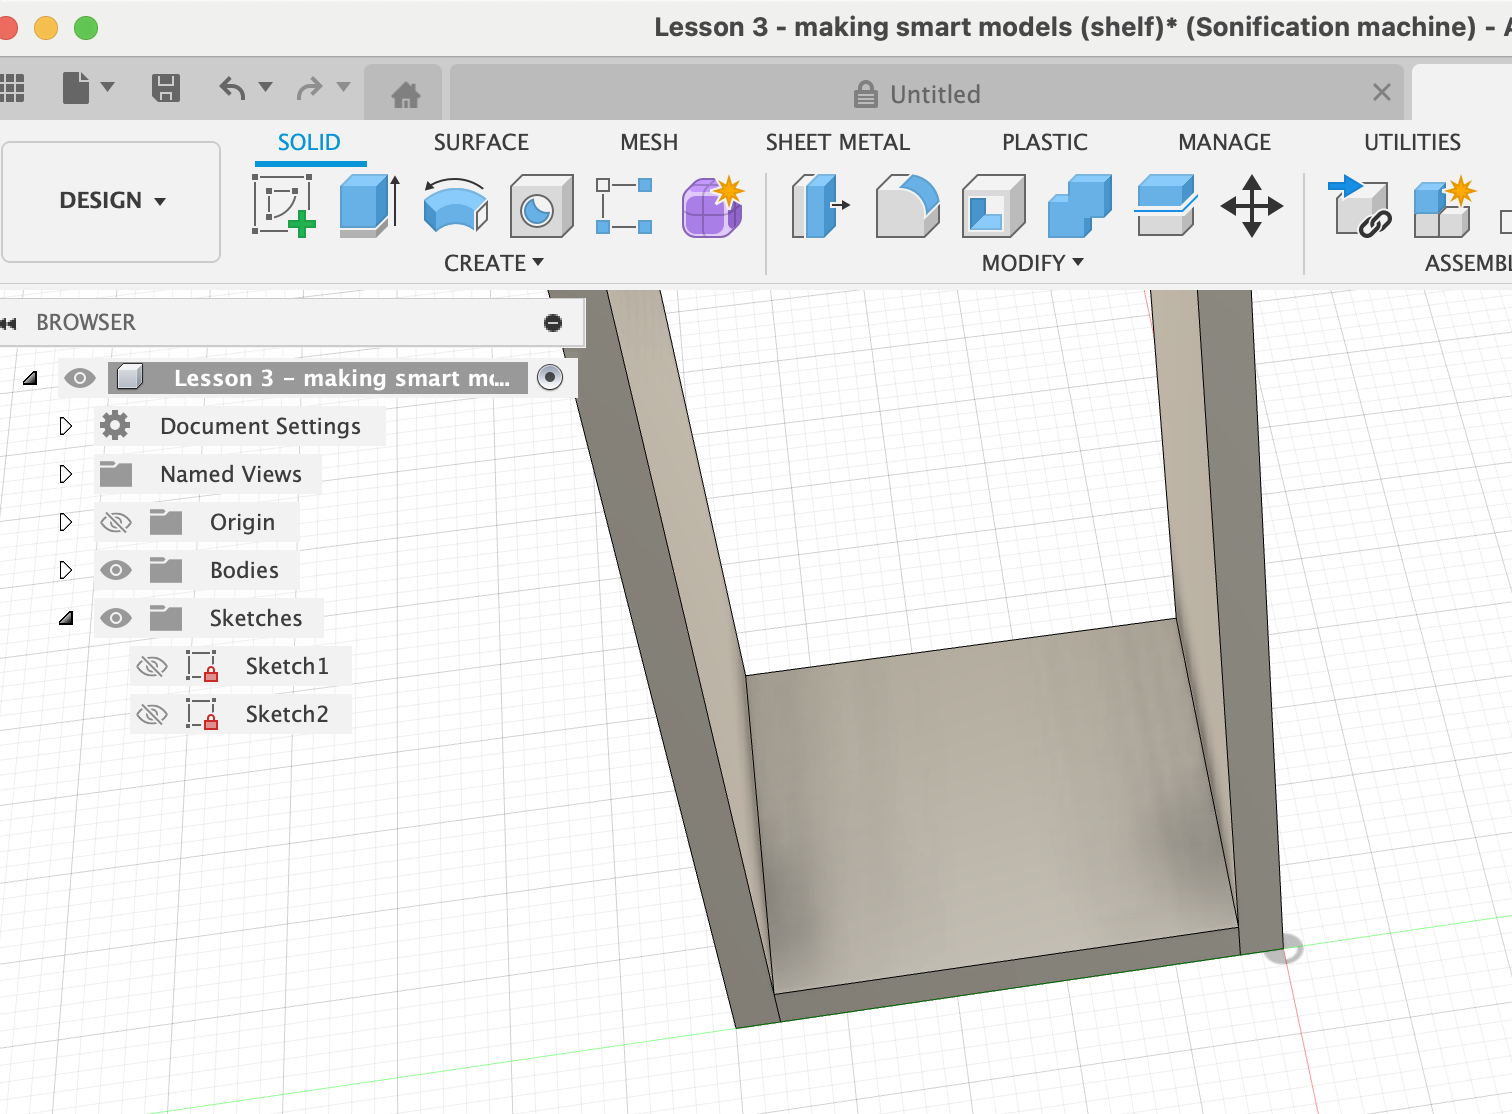The image size is (1512, 1114).
Task: Open the SHEET METAL tab
Action: pyautogui.click(x=837, y=142)
